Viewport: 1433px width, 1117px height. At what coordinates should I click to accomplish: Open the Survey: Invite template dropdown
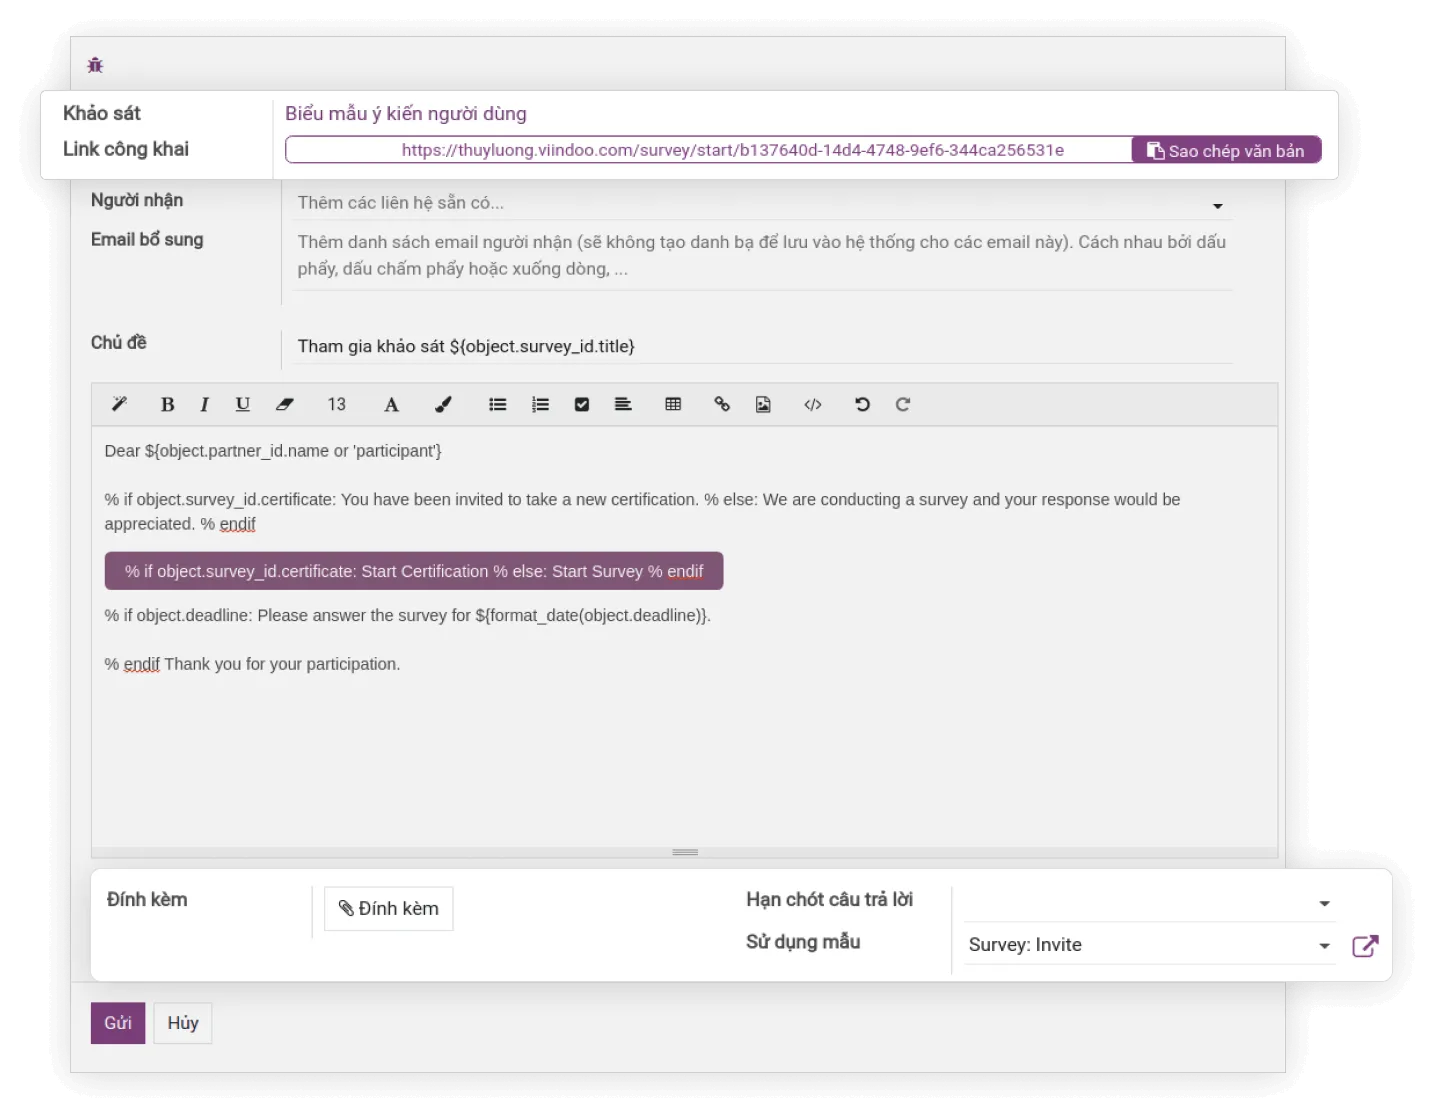(1150, 945)
